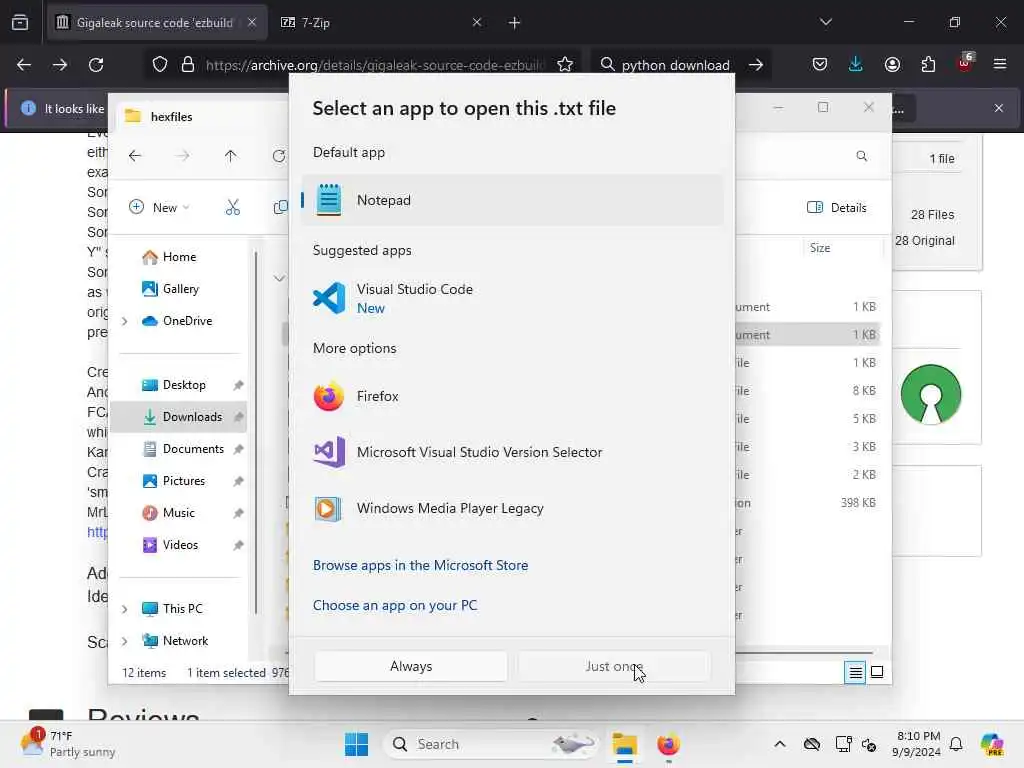Show hidden system tray icons
Image resolution: width=1024 pixels, height=768 pixels.
780,744
